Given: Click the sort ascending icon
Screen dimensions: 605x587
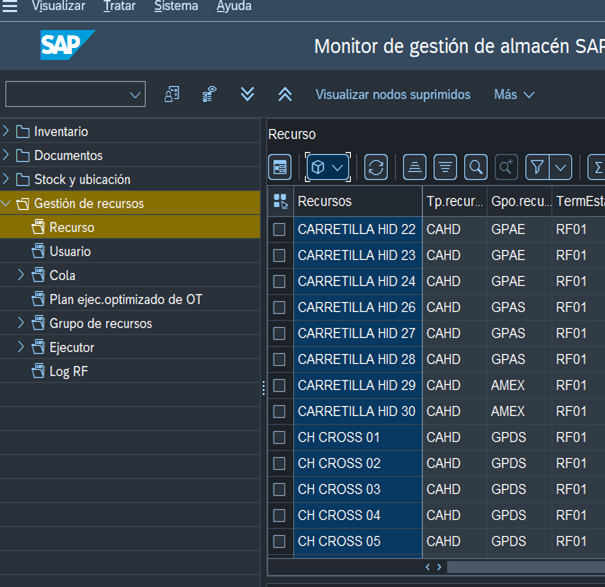Looking at the screenshot, I should pyautogui.click(x=414, y=167).
